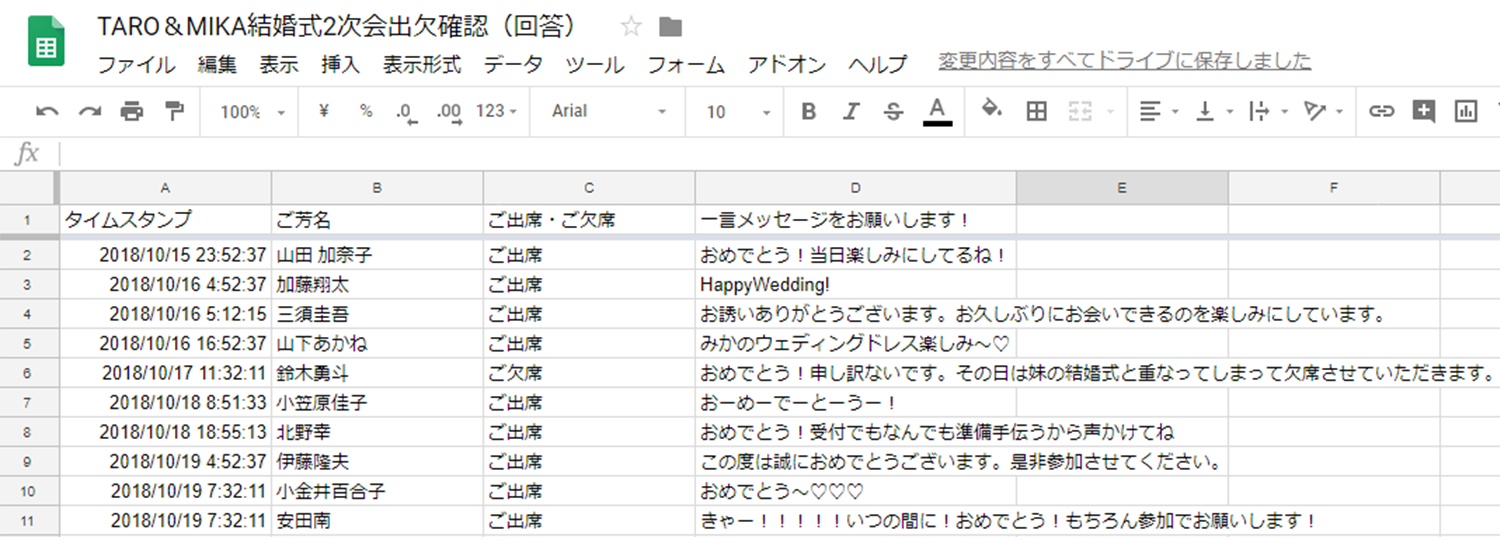
Task: Open the Arial font dropdown
Action: 609,111
